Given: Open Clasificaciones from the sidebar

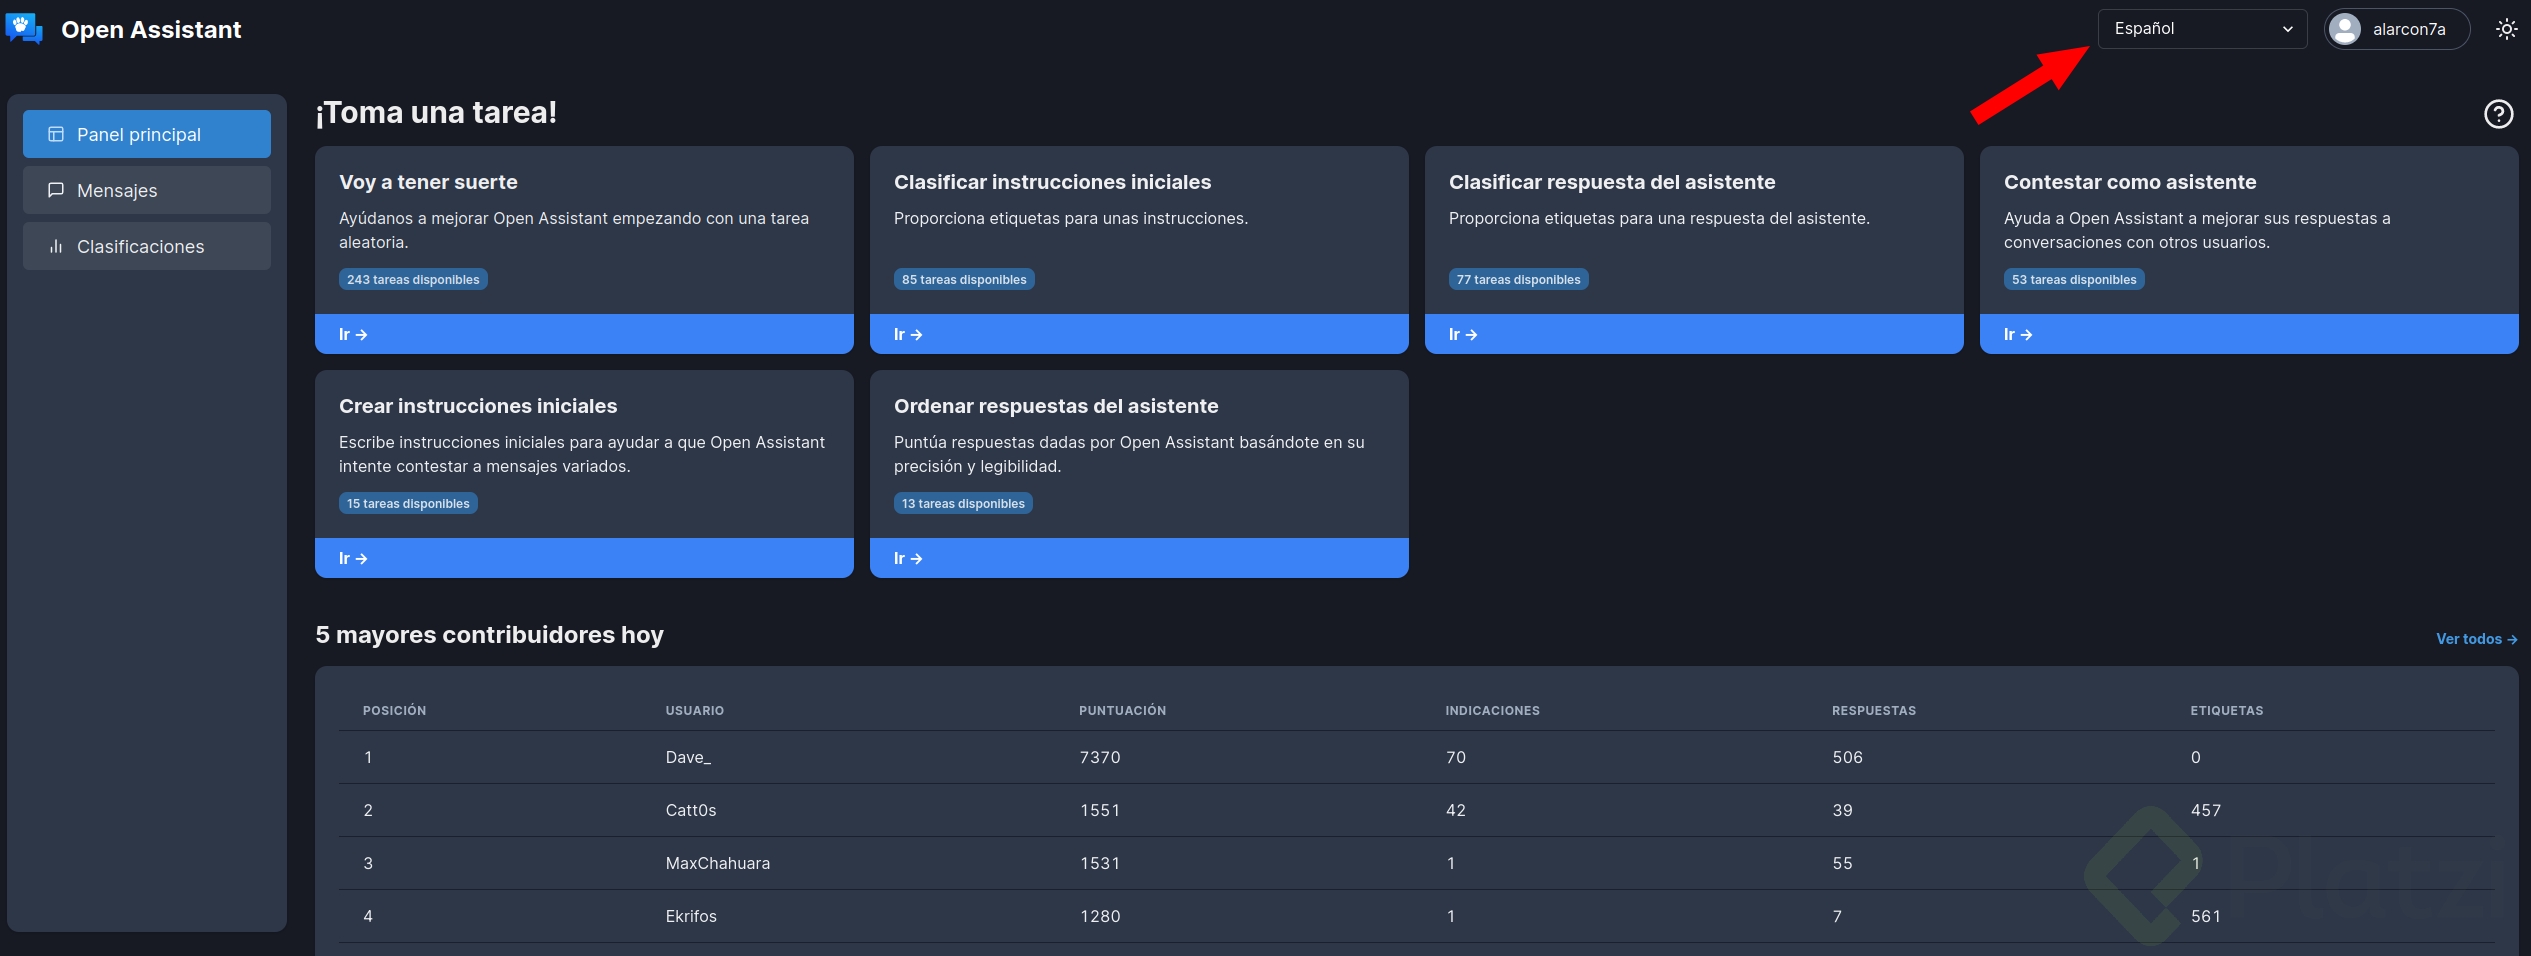Looking at the screenshot, I should coord(140,246).
